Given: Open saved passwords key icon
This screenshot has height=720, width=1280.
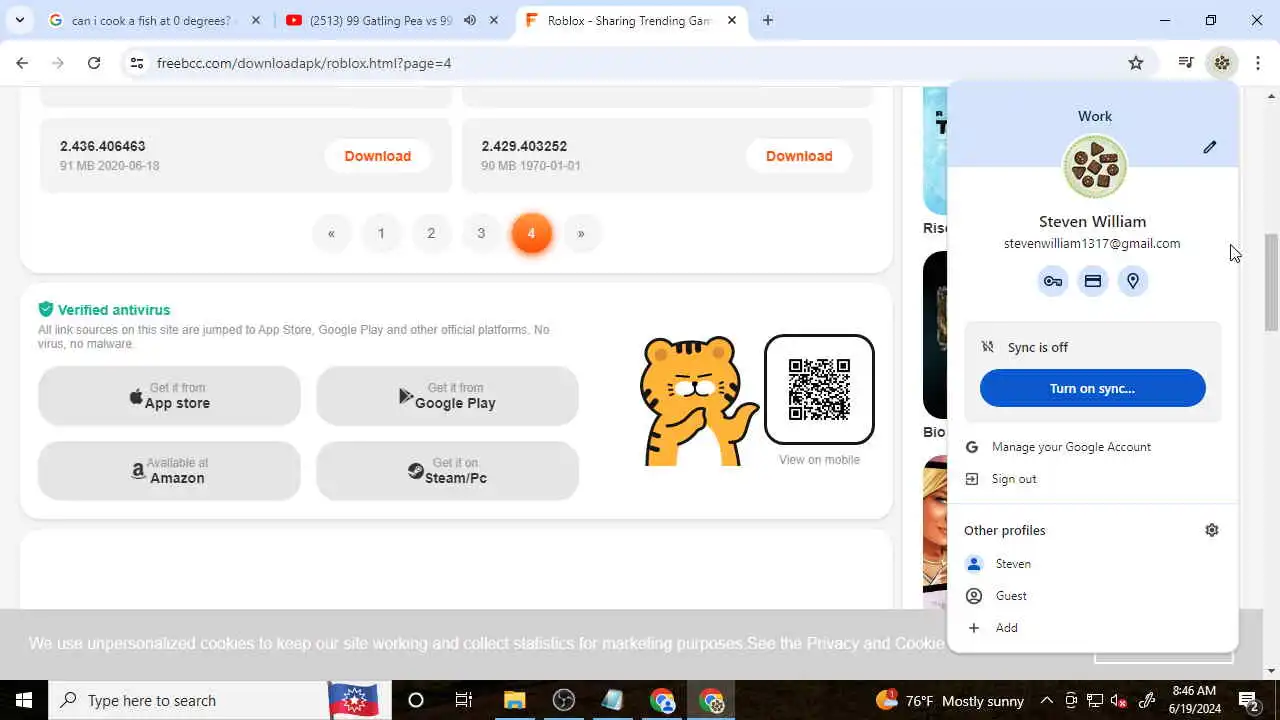Looking at the screenshot, I should (1053, 282).
